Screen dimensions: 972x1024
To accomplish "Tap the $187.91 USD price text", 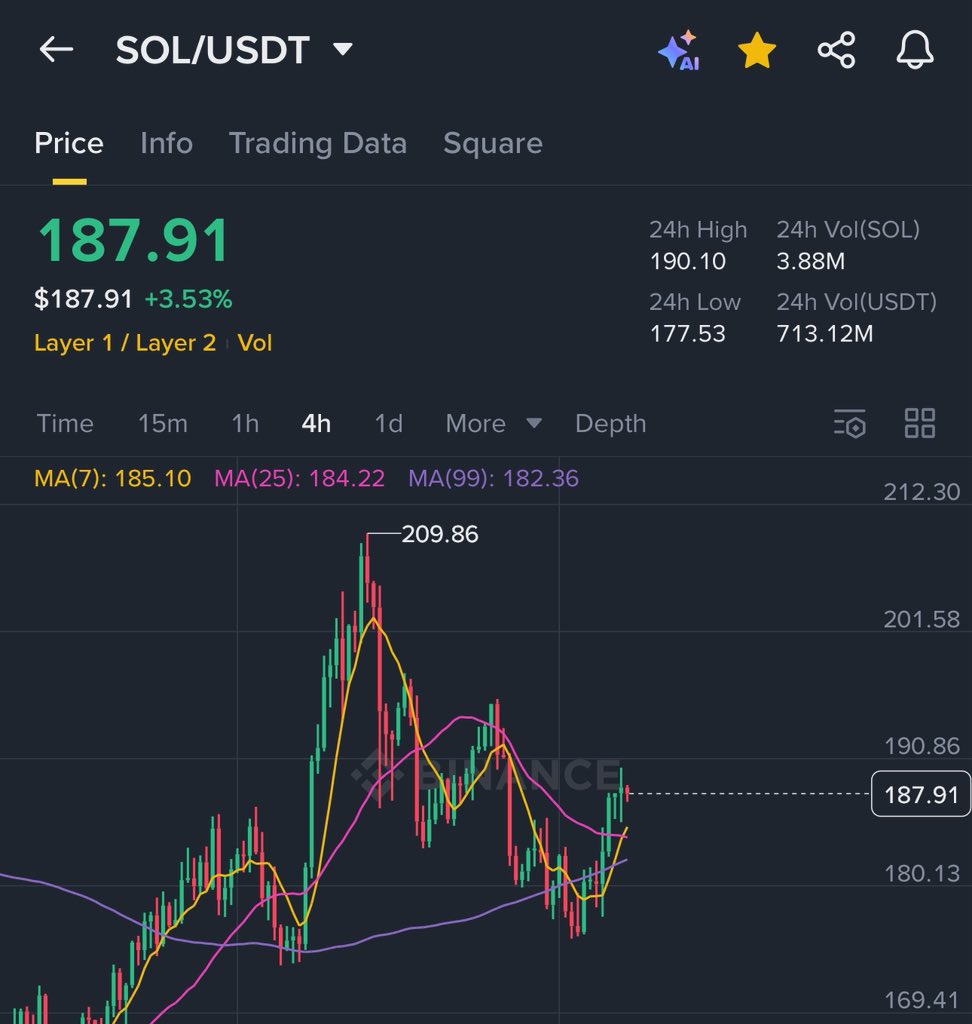I will pos(83,299).
